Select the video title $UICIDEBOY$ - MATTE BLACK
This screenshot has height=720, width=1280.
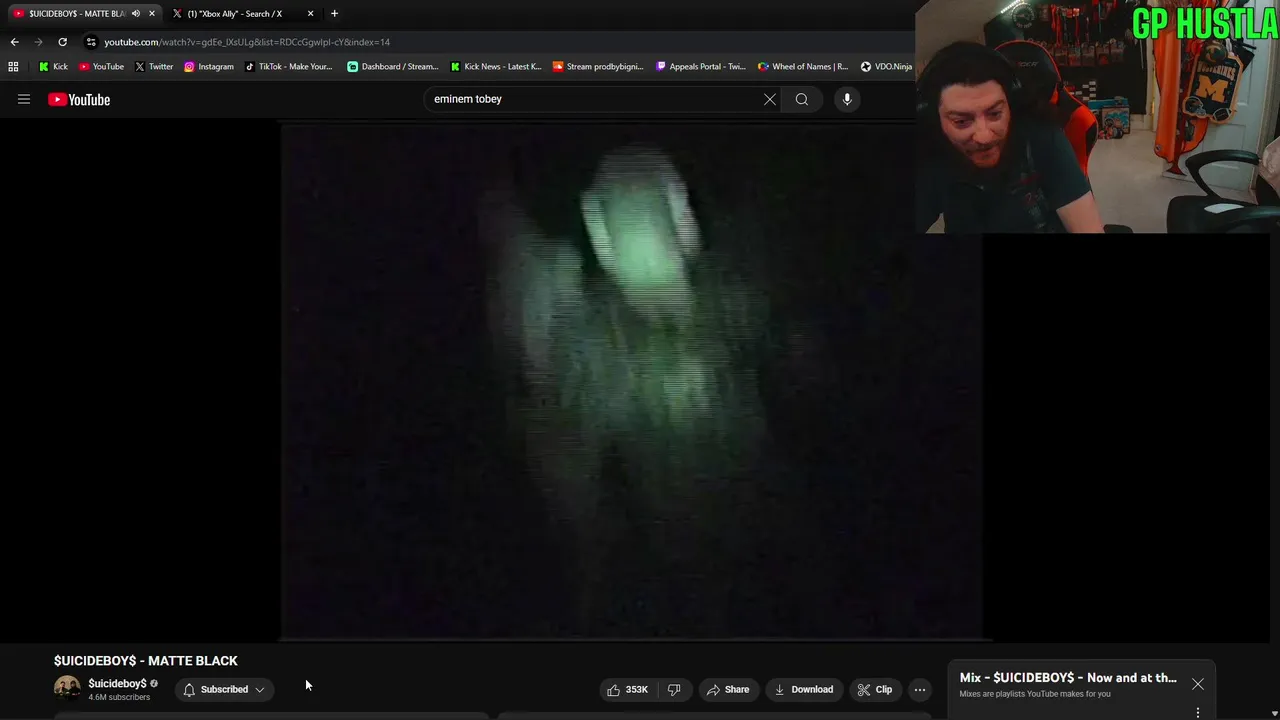[146, 661]
